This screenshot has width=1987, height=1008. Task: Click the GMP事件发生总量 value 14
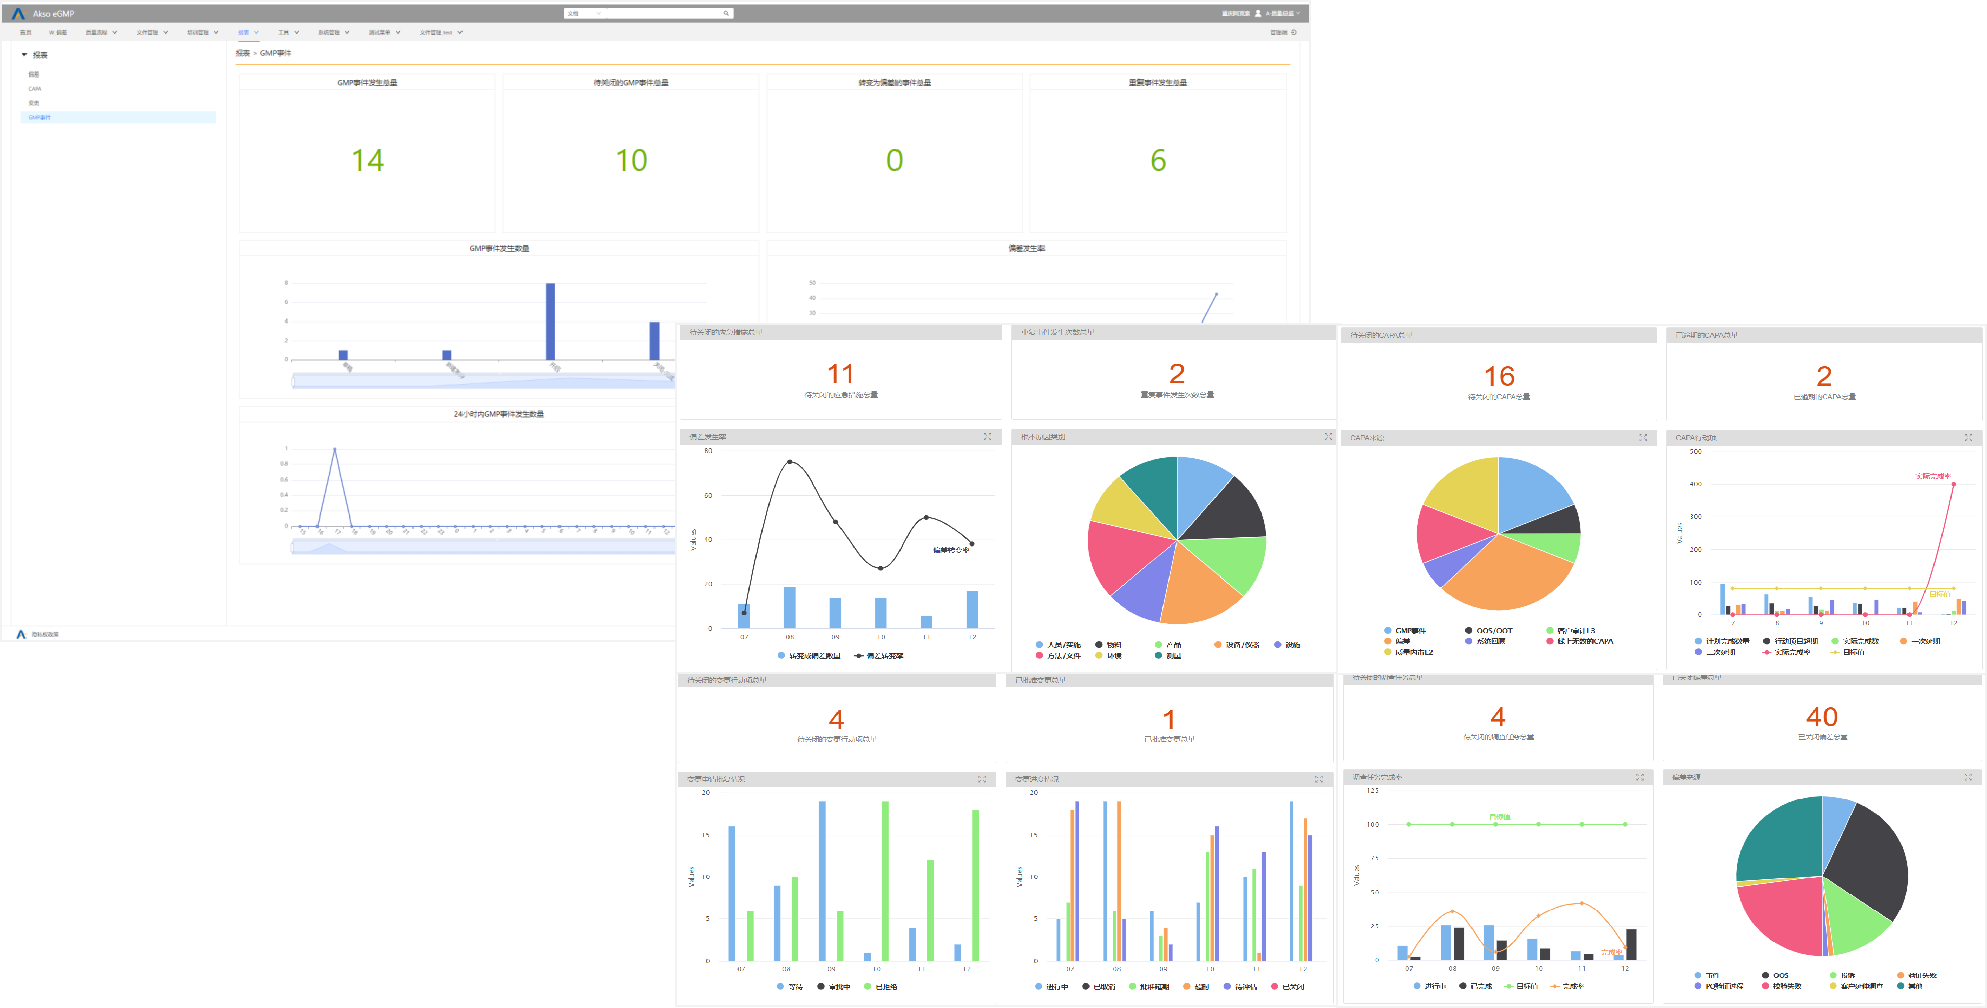367,160
